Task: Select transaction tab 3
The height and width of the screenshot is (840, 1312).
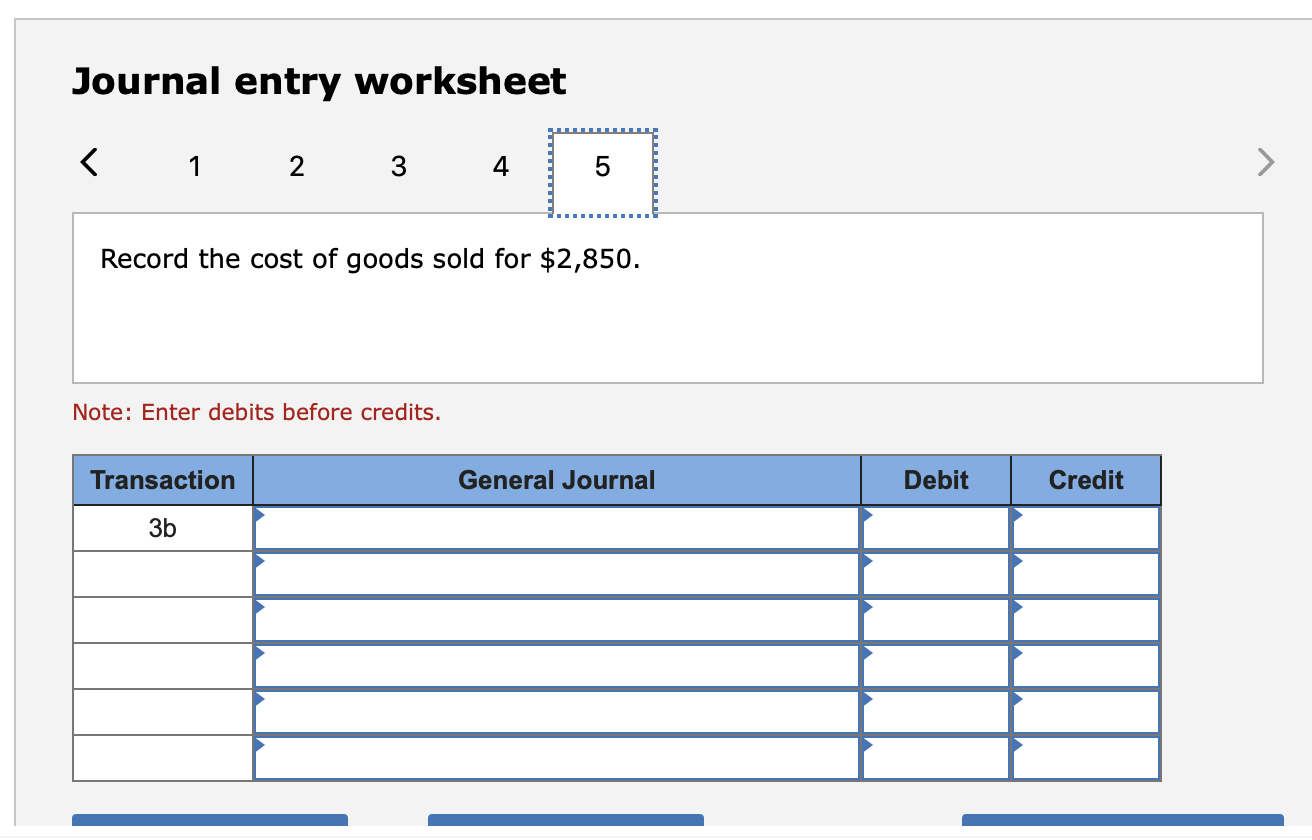Action: (399, 166)
